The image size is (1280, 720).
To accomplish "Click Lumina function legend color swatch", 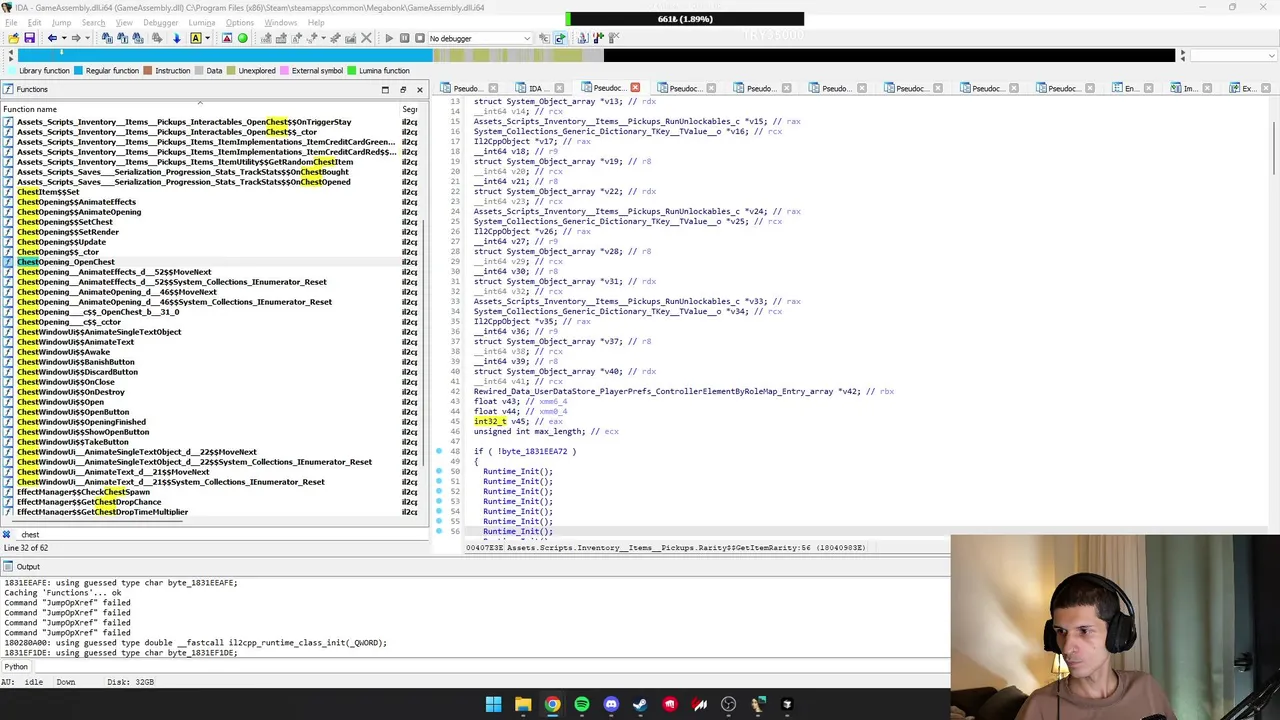I will coord(352,71).
